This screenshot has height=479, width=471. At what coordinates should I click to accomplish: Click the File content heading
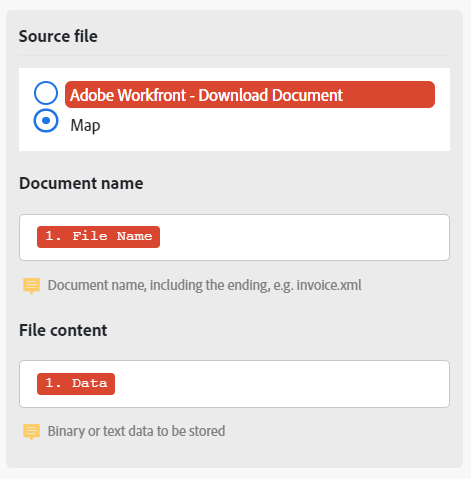[x=63, y=330]
